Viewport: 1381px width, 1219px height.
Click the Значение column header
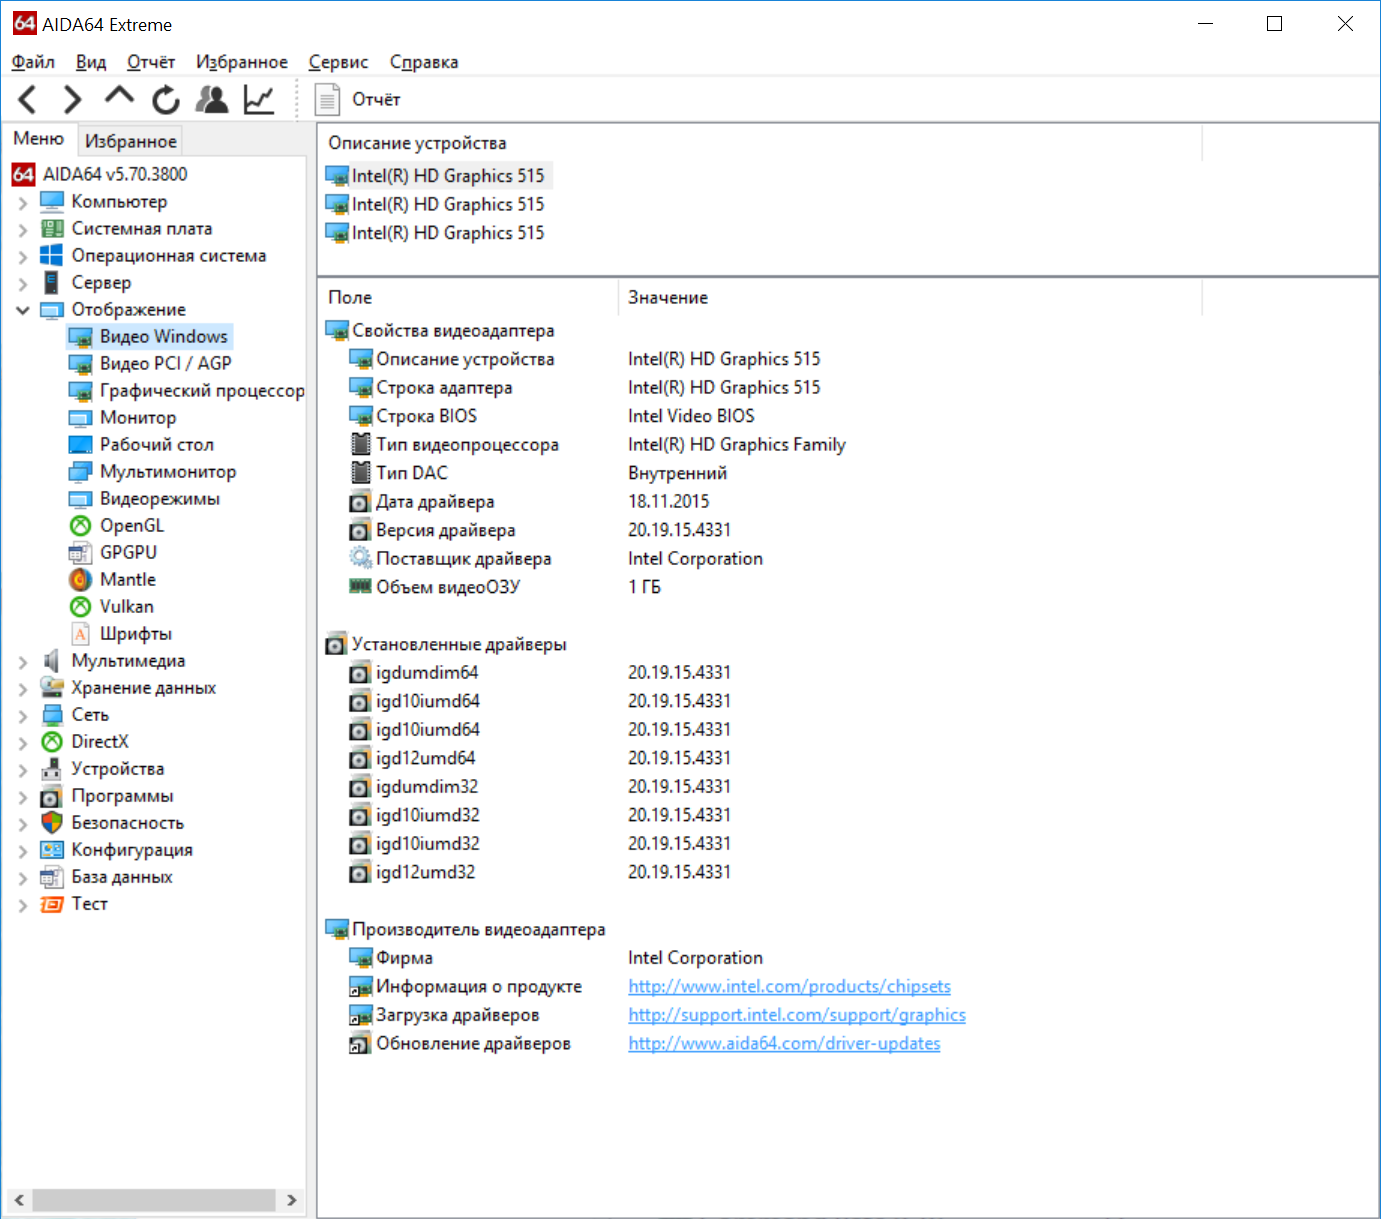(910, 297)
